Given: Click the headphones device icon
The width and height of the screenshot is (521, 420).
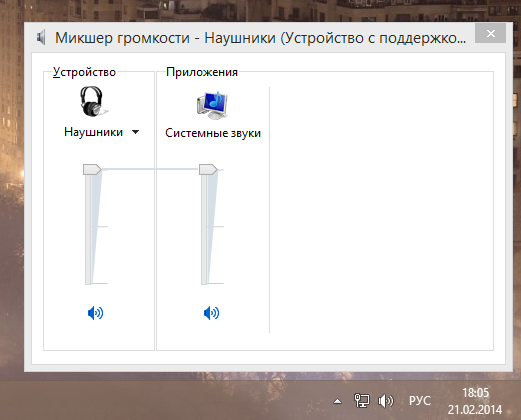Looking at the screenshot, I should 93,101.
